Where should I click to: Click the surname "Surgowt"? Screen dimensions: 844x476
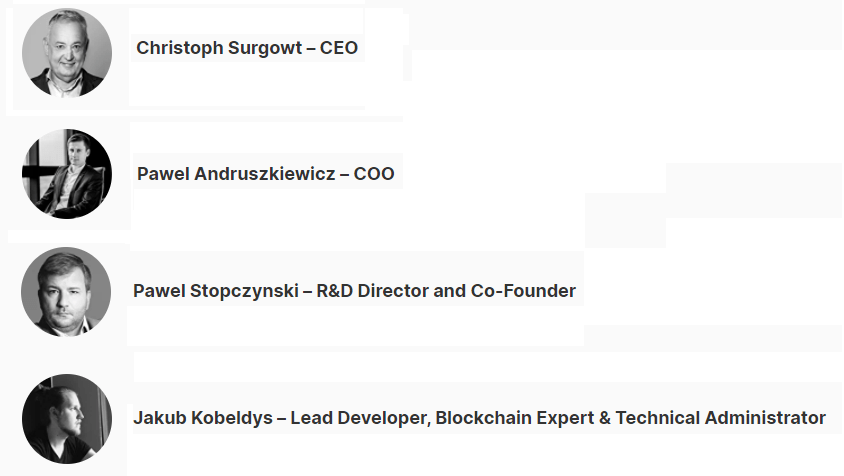point(265,48)
